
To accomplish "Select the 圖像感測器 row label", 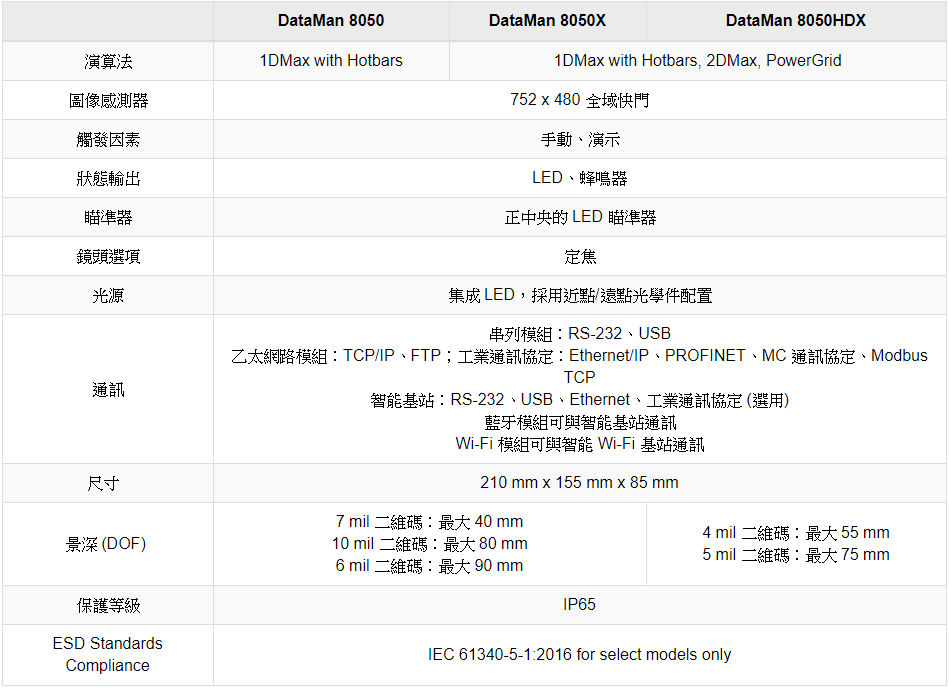I will click(x=108, y=100).
